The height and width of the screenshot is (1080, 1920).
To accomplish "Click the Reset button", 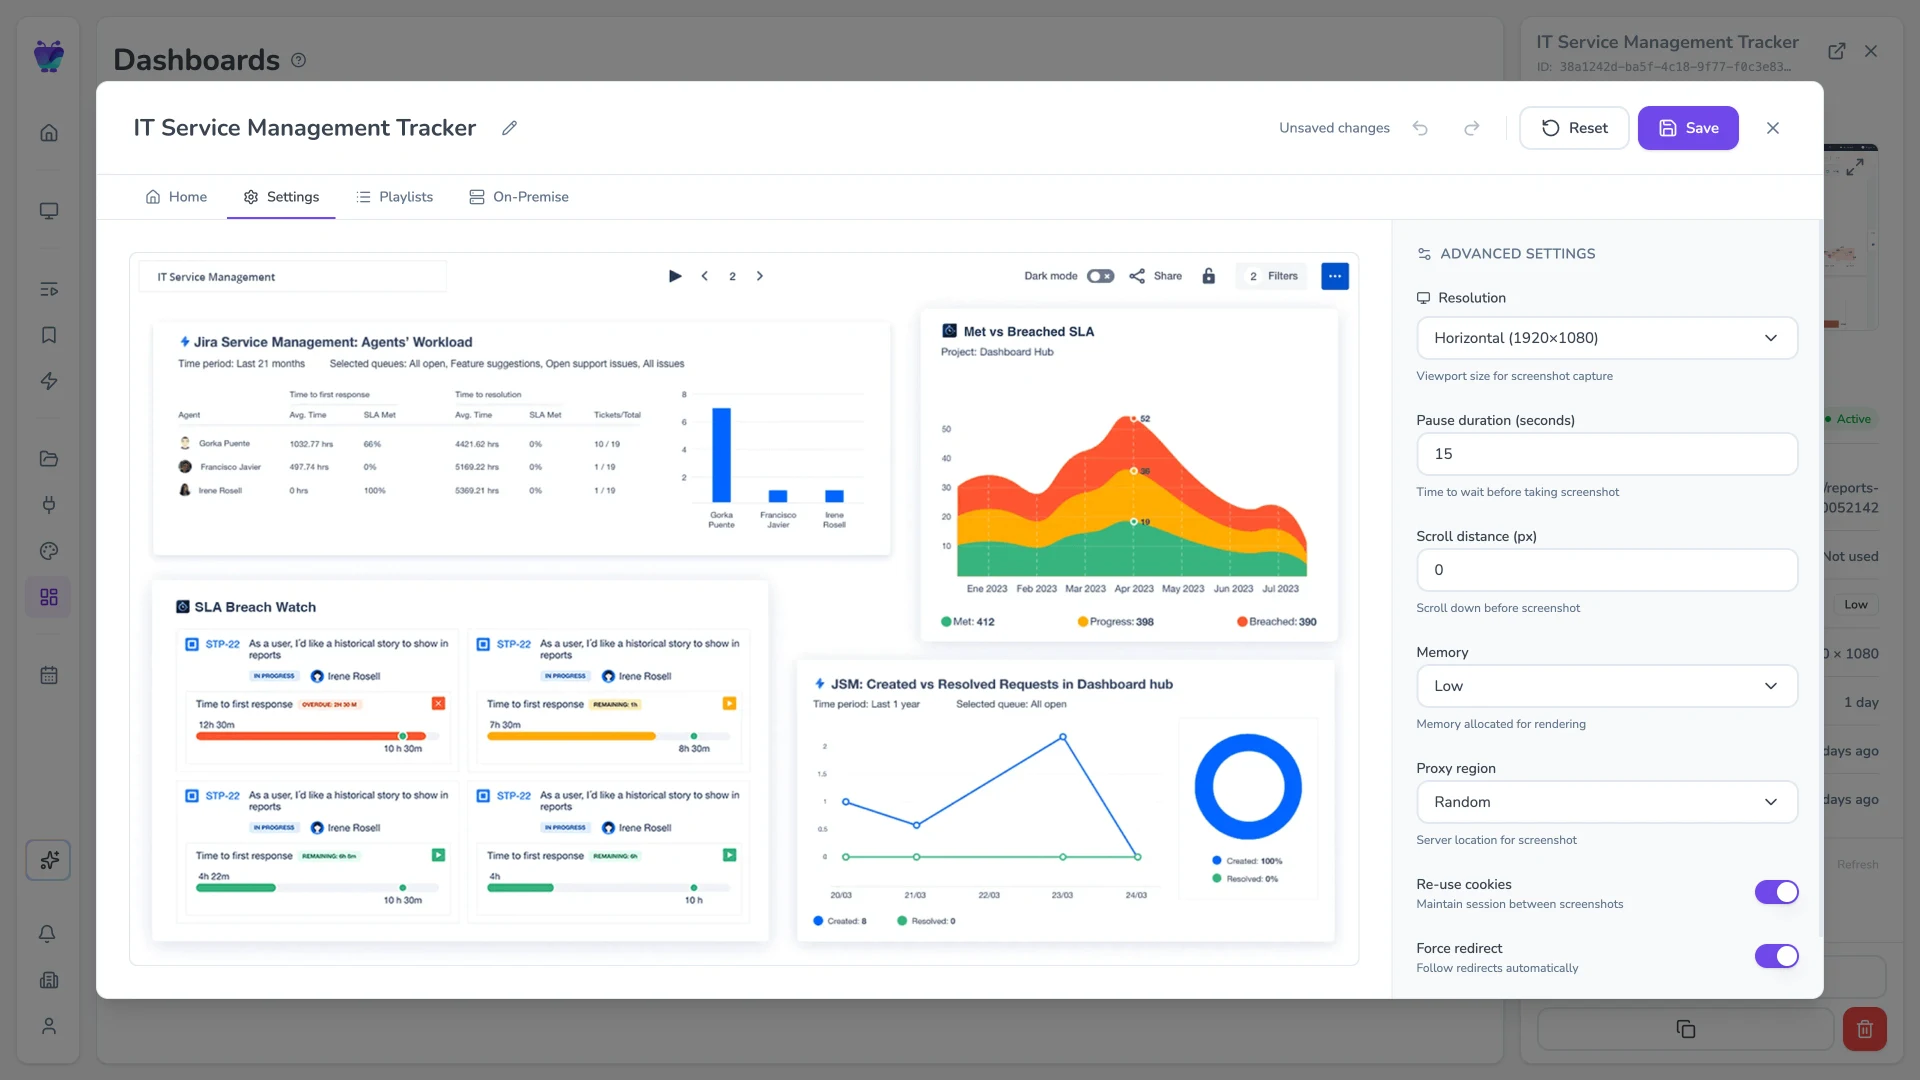I will (x=1574, y=128).
